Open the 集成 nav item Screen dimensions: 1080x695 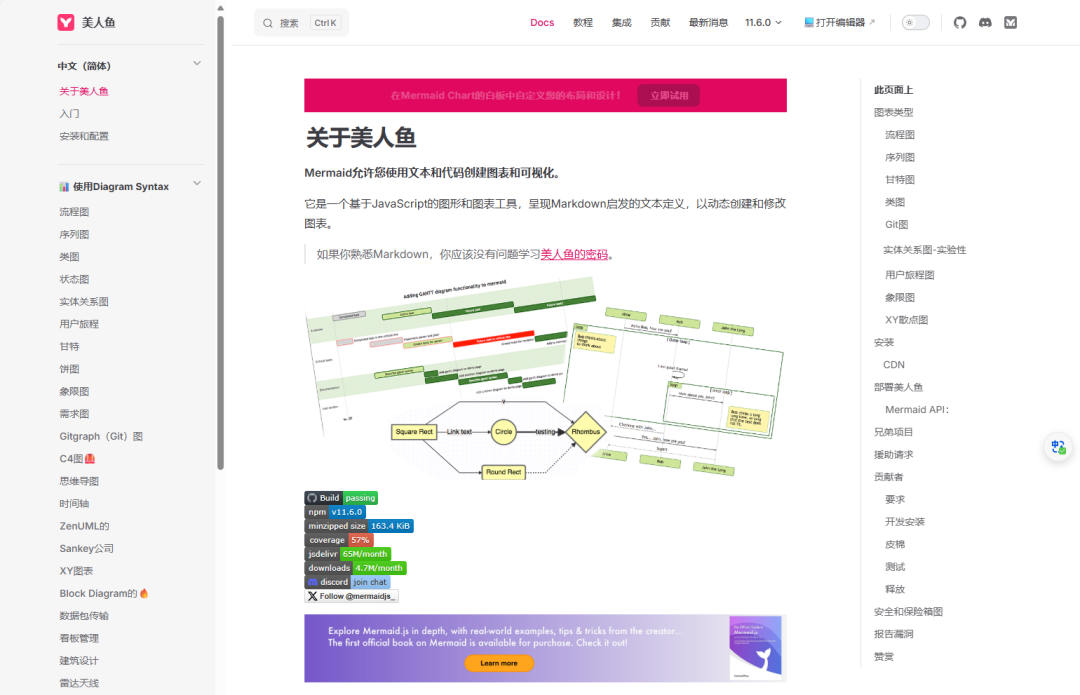tap(621, 23)
